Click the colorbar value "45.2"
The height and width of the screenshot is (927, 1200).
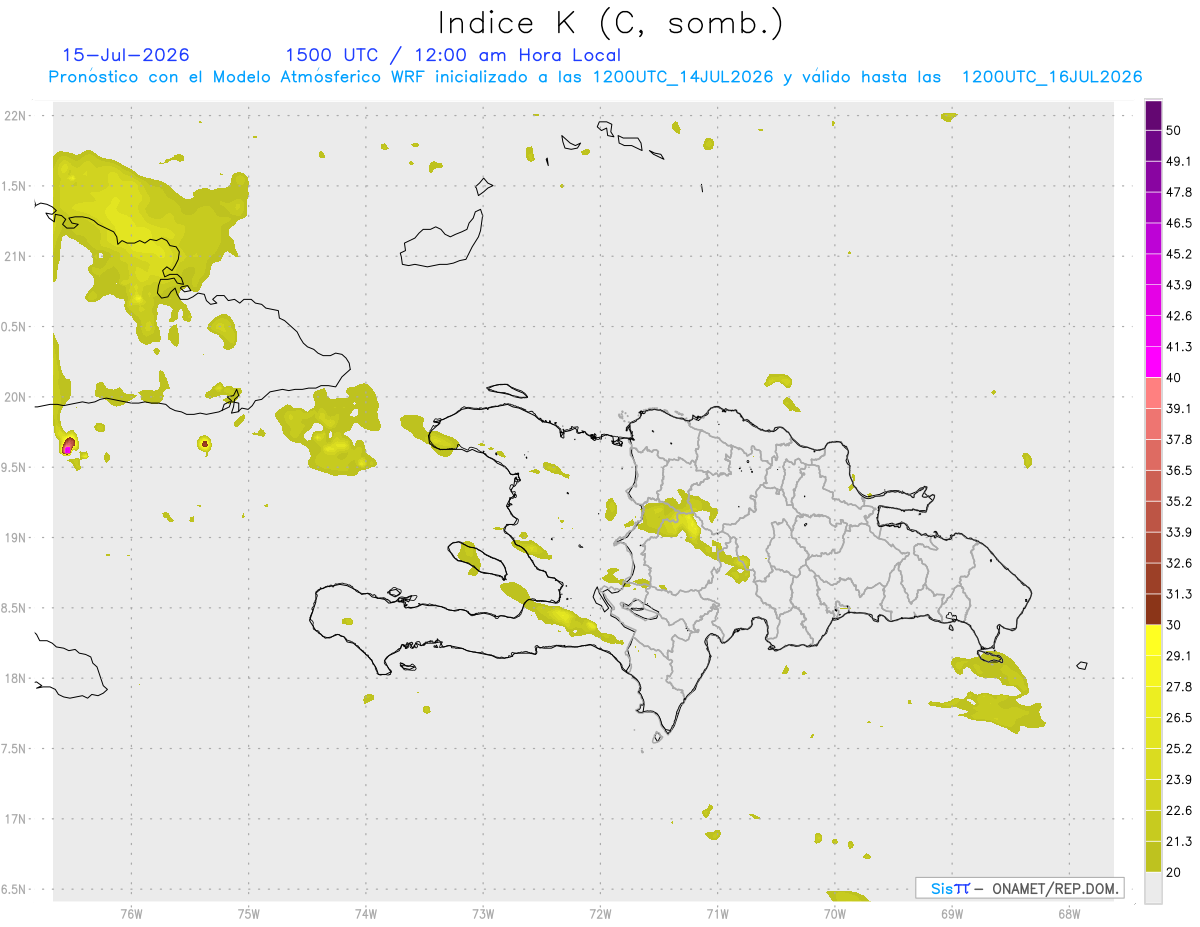click(1179, 254)
